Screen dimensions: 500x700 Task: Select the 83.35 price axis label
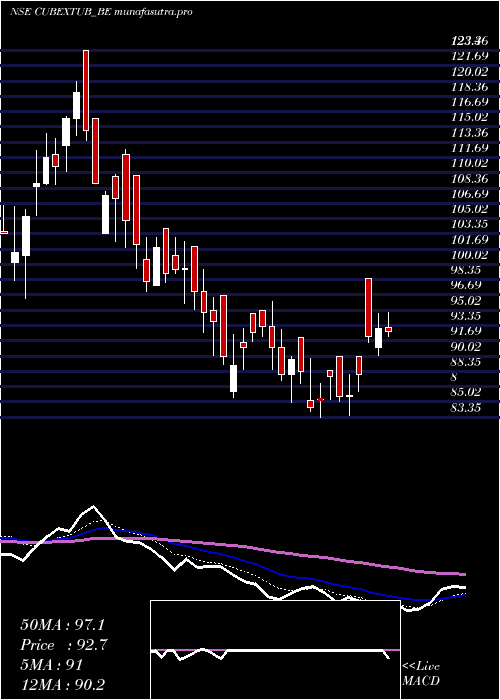tap(466, 408)
